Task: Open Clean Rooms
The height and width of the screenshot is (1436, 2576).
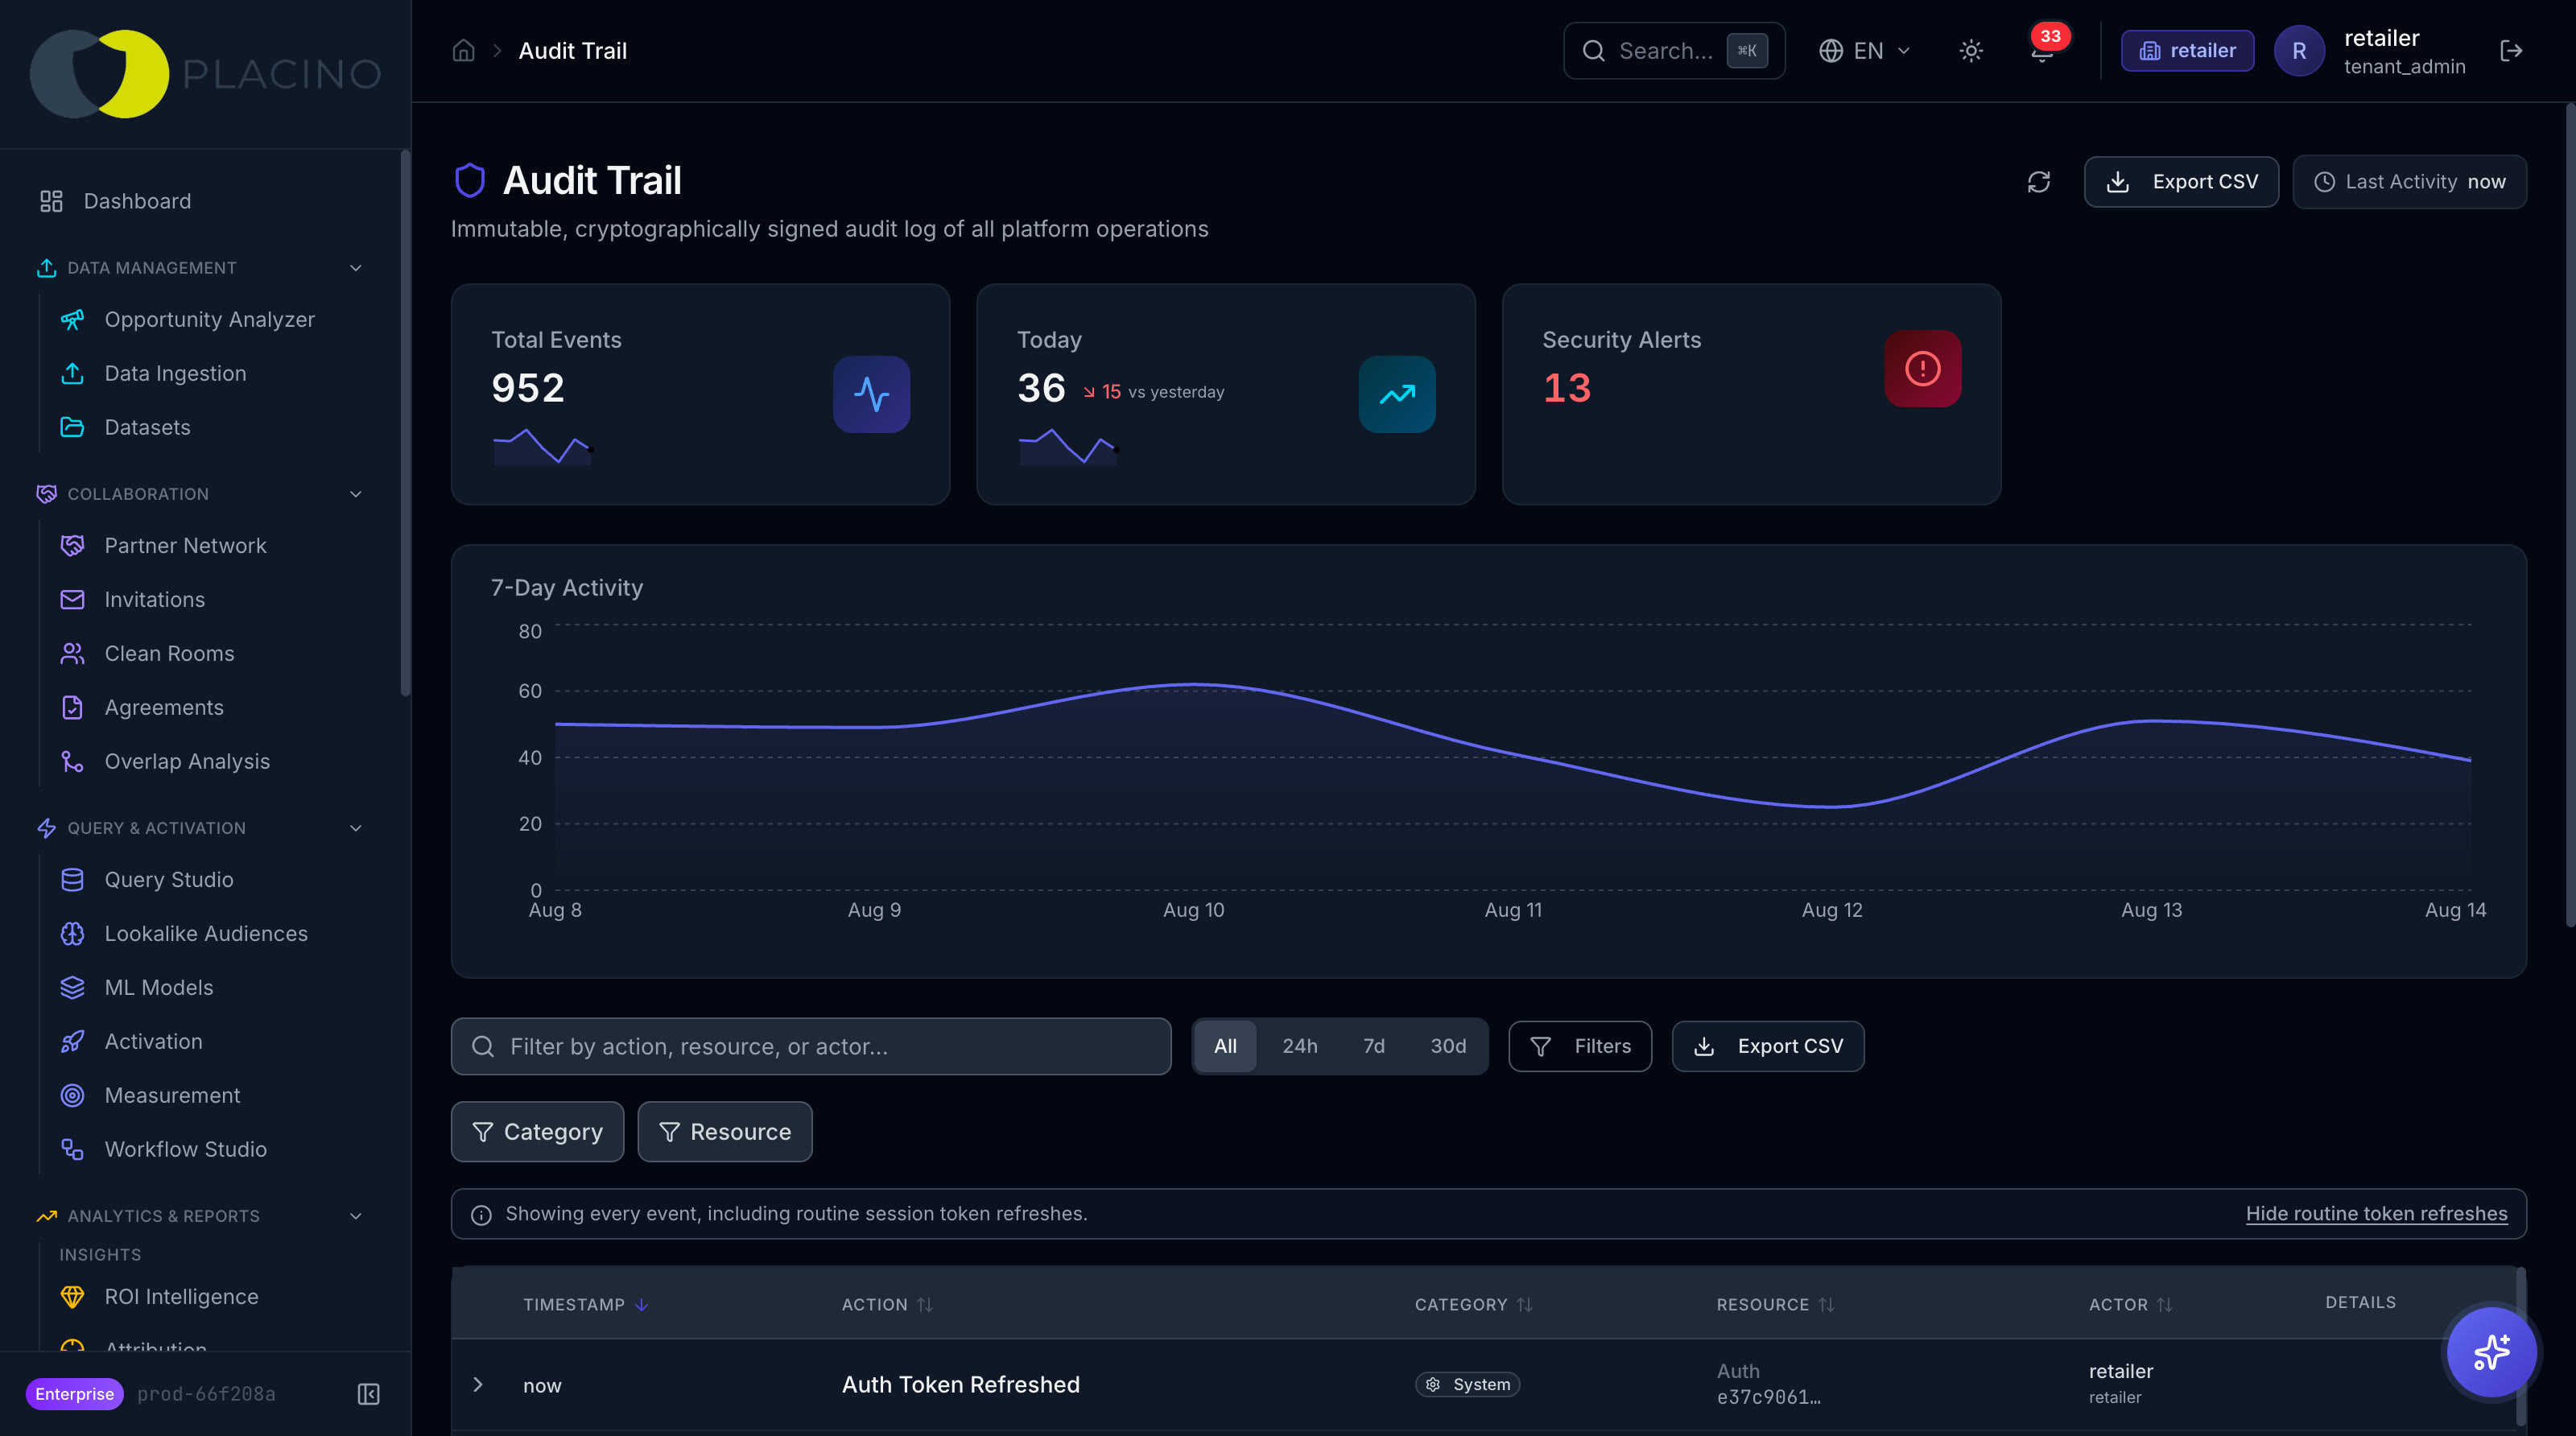Action: tap(169, 653)
